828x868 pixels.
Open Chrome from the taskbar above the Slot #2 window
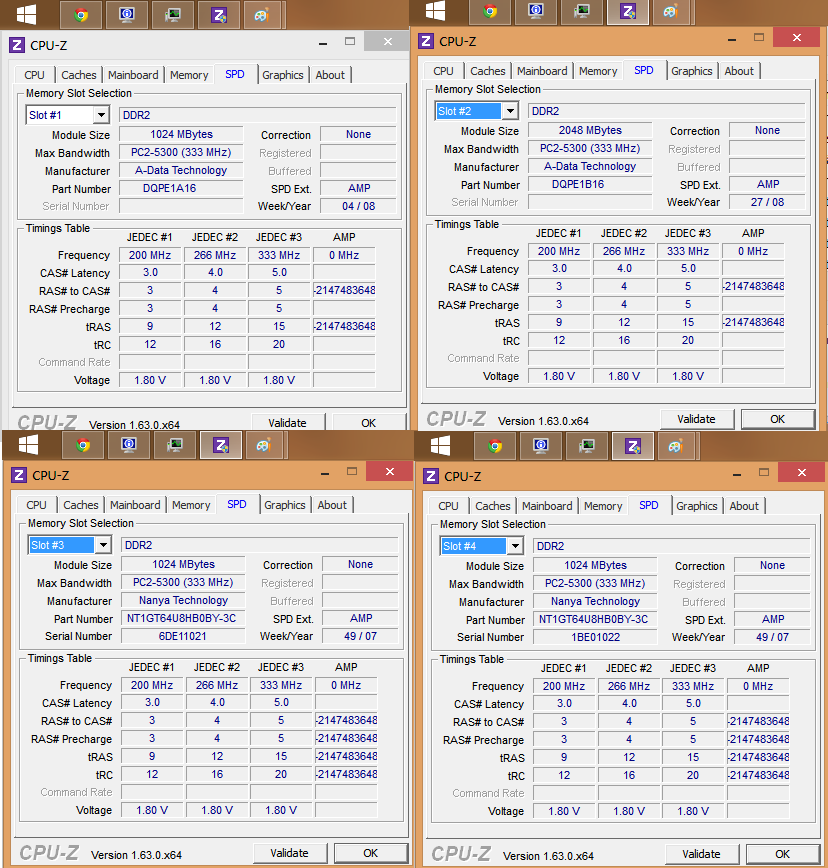[x=490, y=11]
